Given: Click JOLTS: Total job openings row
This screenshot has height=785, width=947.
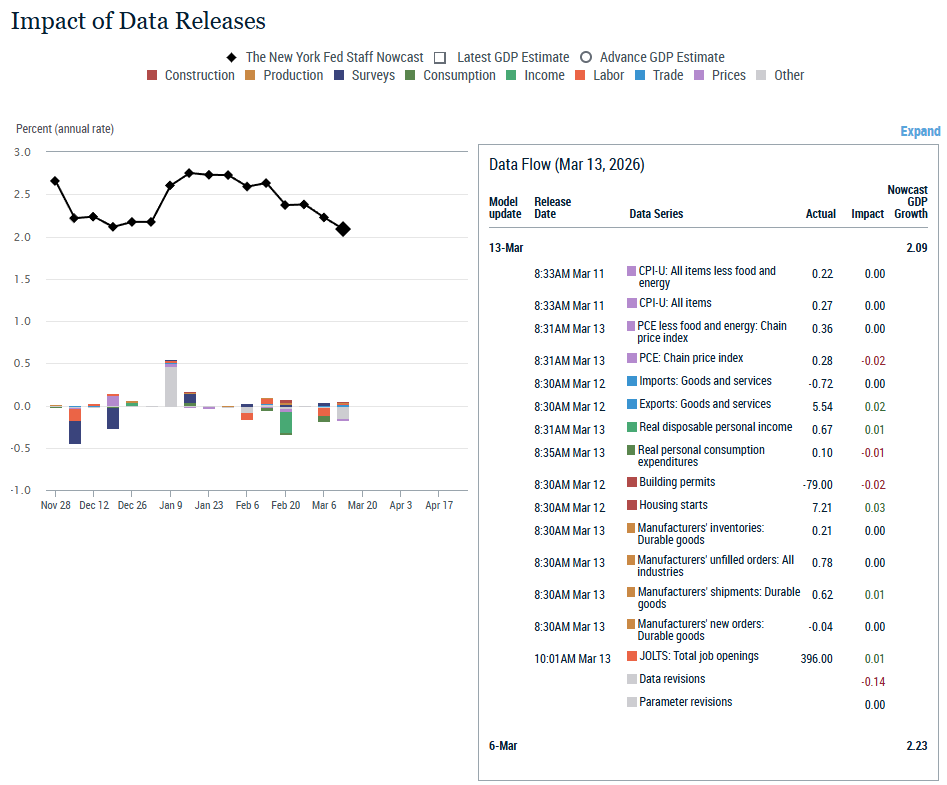Looking at the screenshot, I should 698,657.
